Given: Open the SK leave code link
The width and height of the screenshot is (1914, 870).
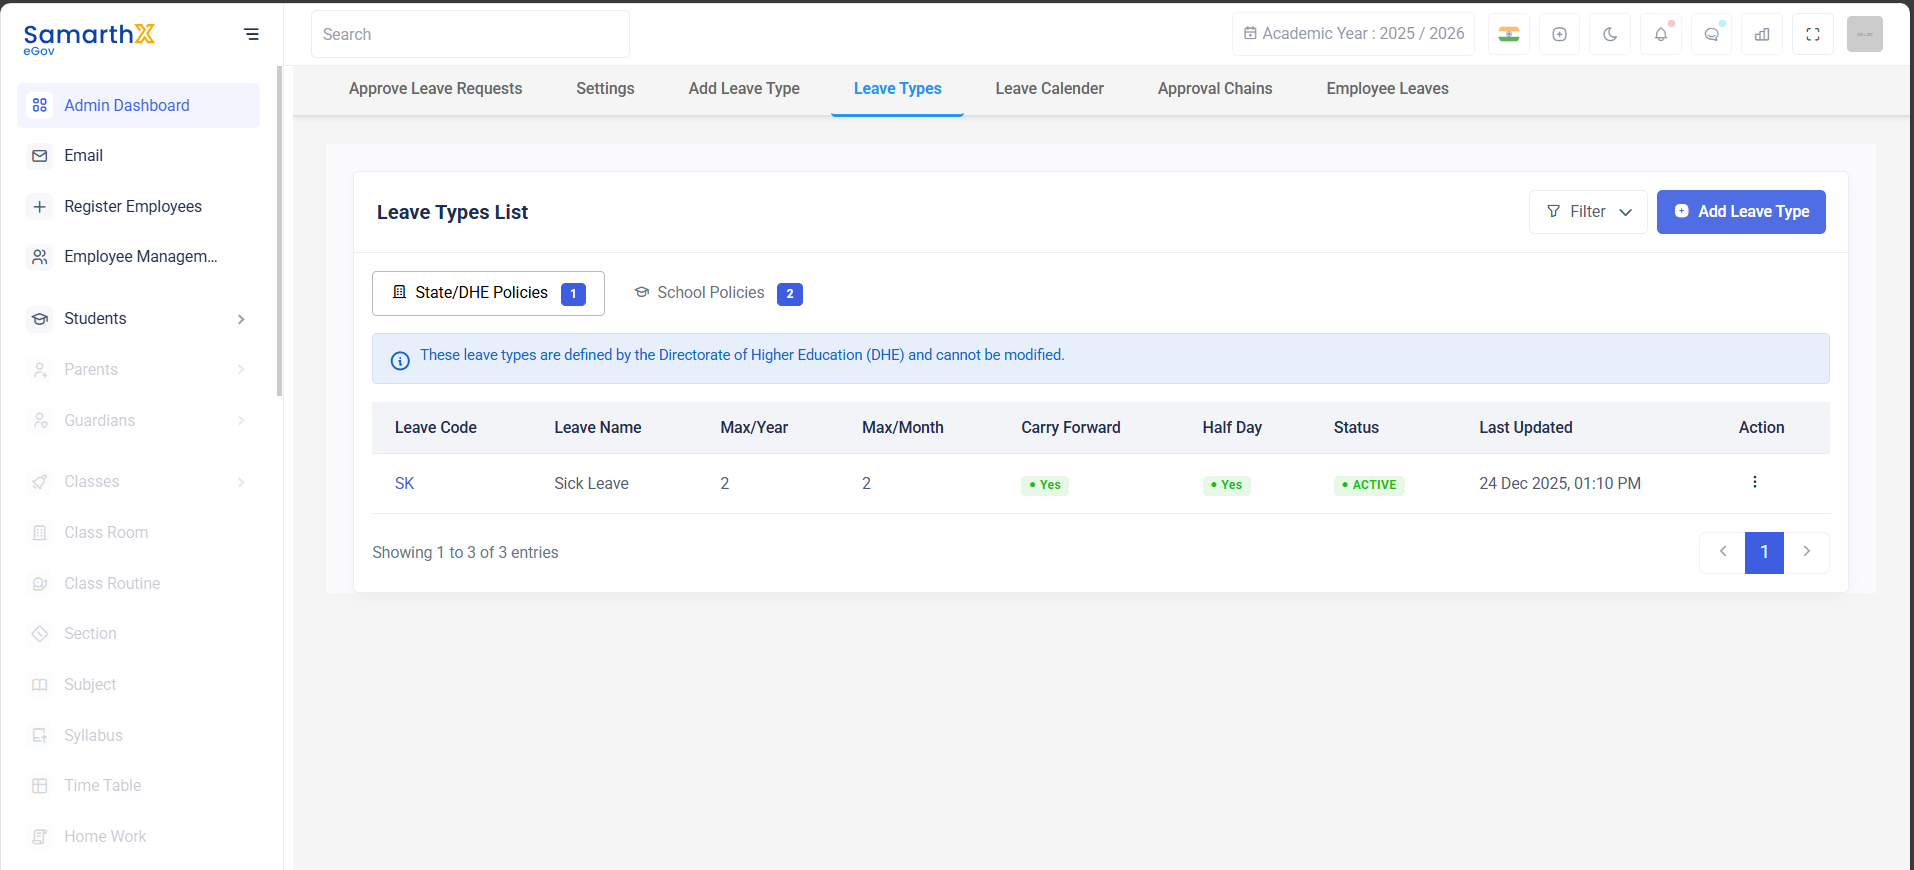Looking at the screenshot, I should point(404,484).
